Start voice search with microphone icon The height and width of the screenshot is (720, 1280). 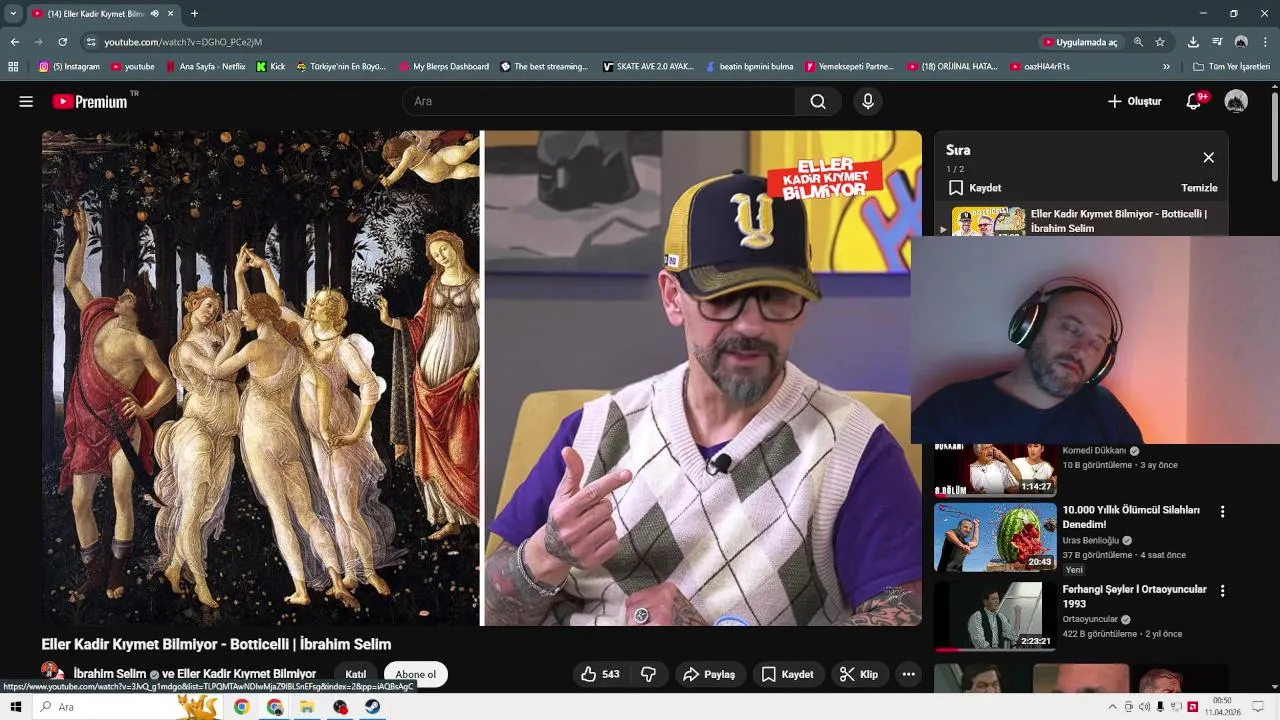click(x=868, y=101)
